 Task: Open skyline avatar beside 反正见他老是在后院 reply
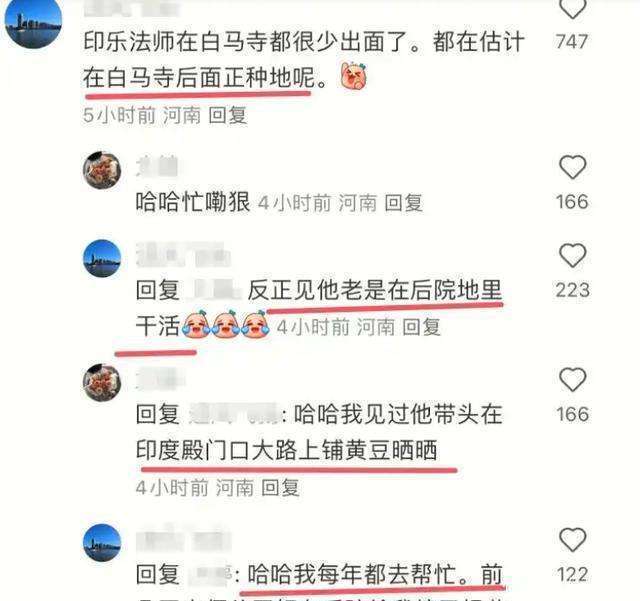point(102,258)
